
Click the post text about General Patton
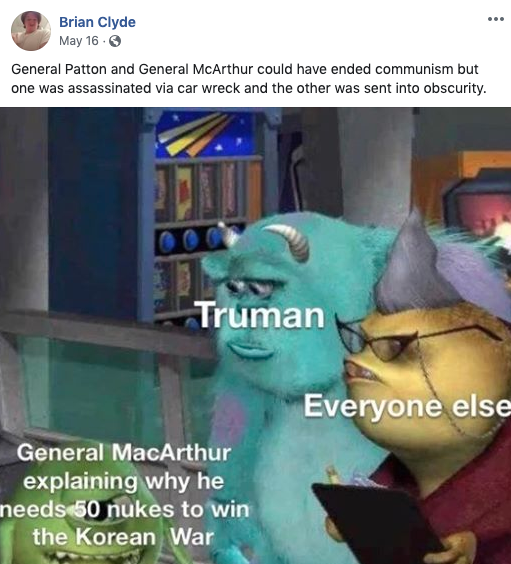[248, 78]
